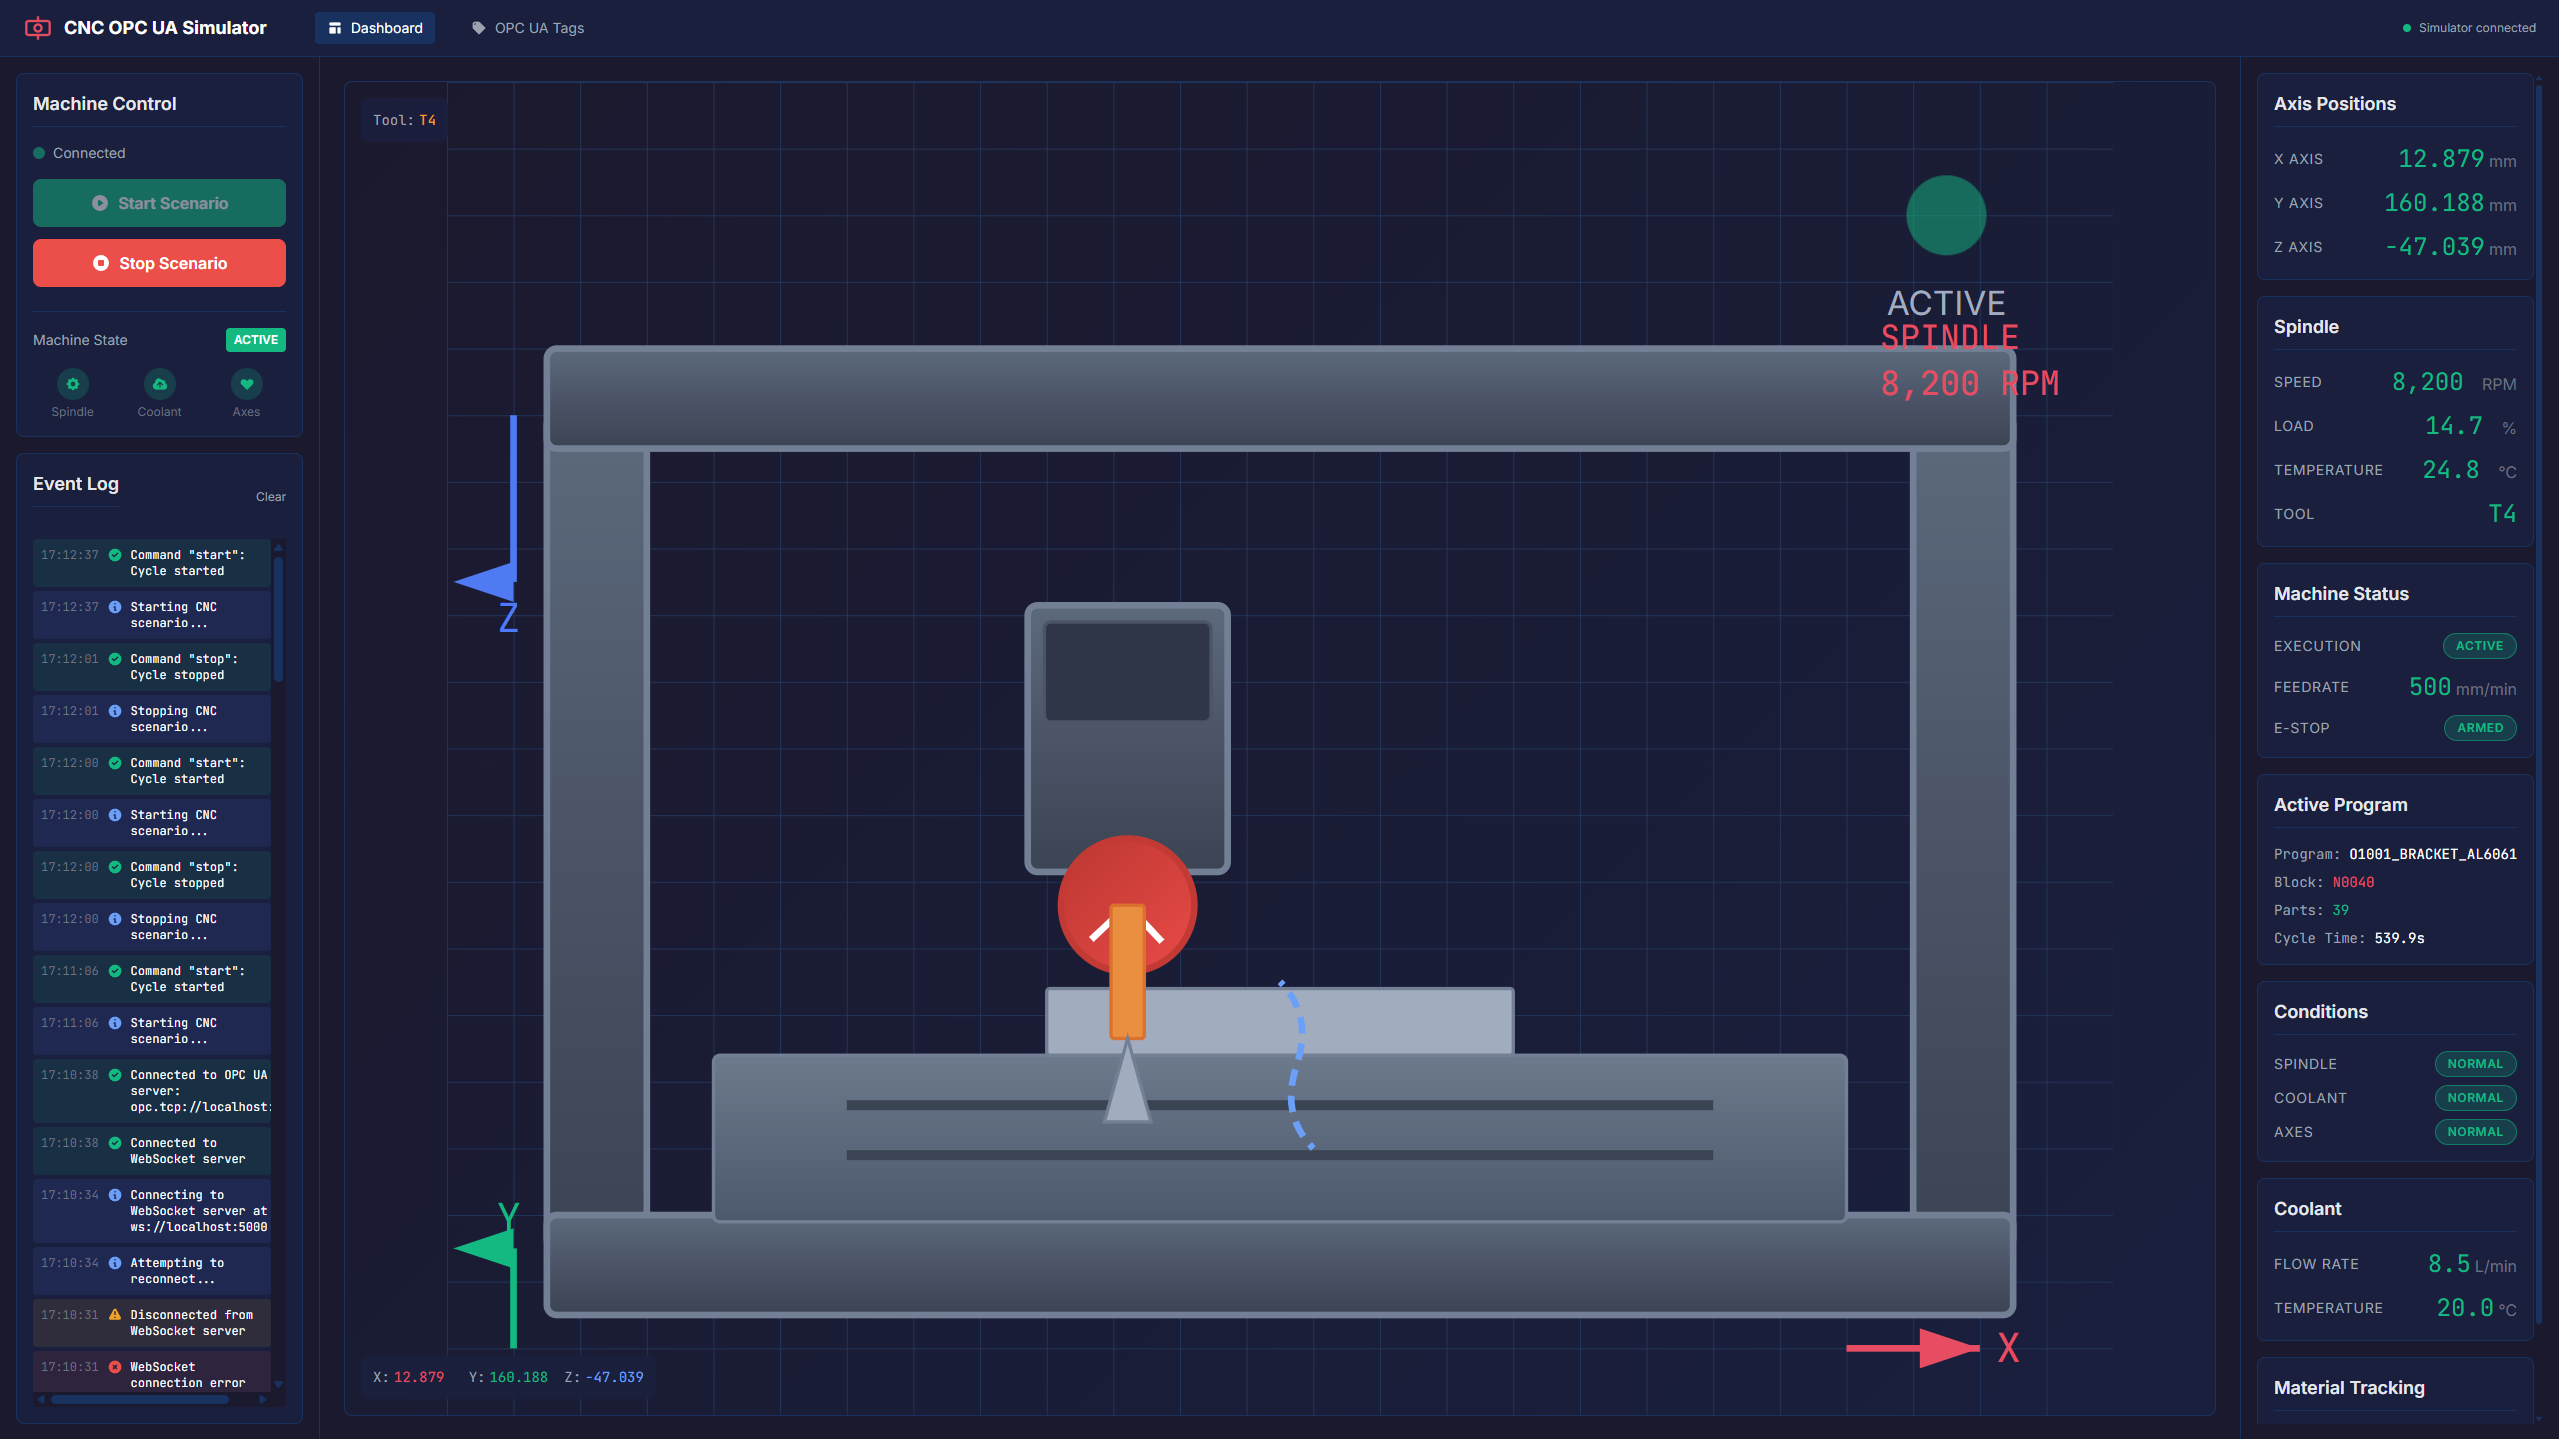Clear the Event Log
The height and width of the screenshot is (1439, 2559).
tap(270, 496)
